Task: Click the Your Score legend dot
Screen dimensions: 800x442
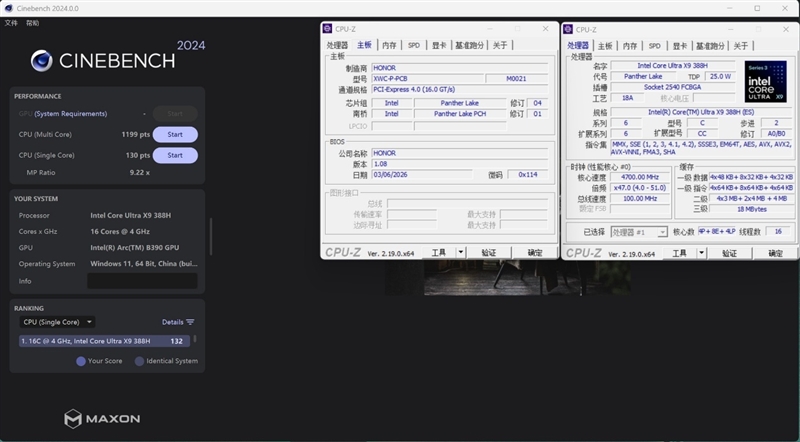Action: (81, 361)
